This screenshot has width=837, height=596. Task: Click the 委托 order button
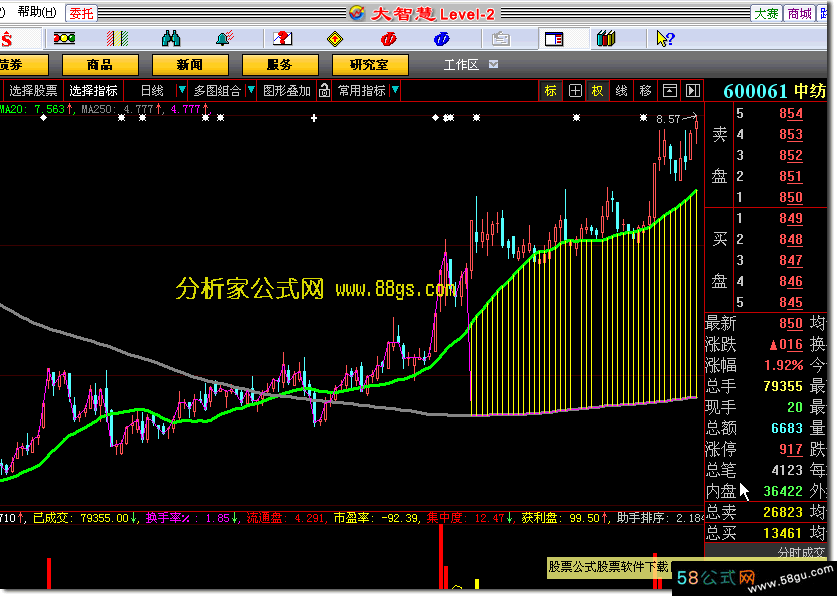click(x=81, y=13)
